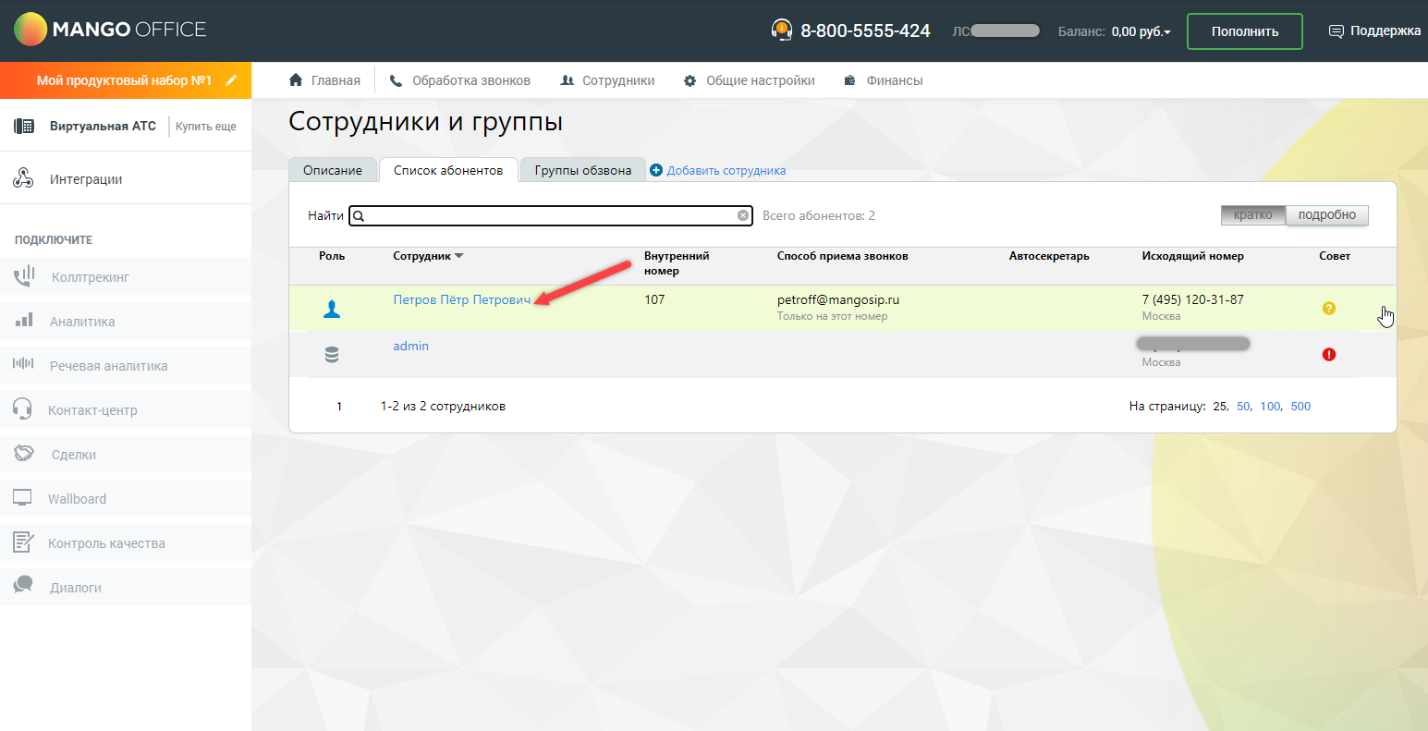Click the red exclamation warning icon
This screenshot has width=1428, height=731.
1328,354
